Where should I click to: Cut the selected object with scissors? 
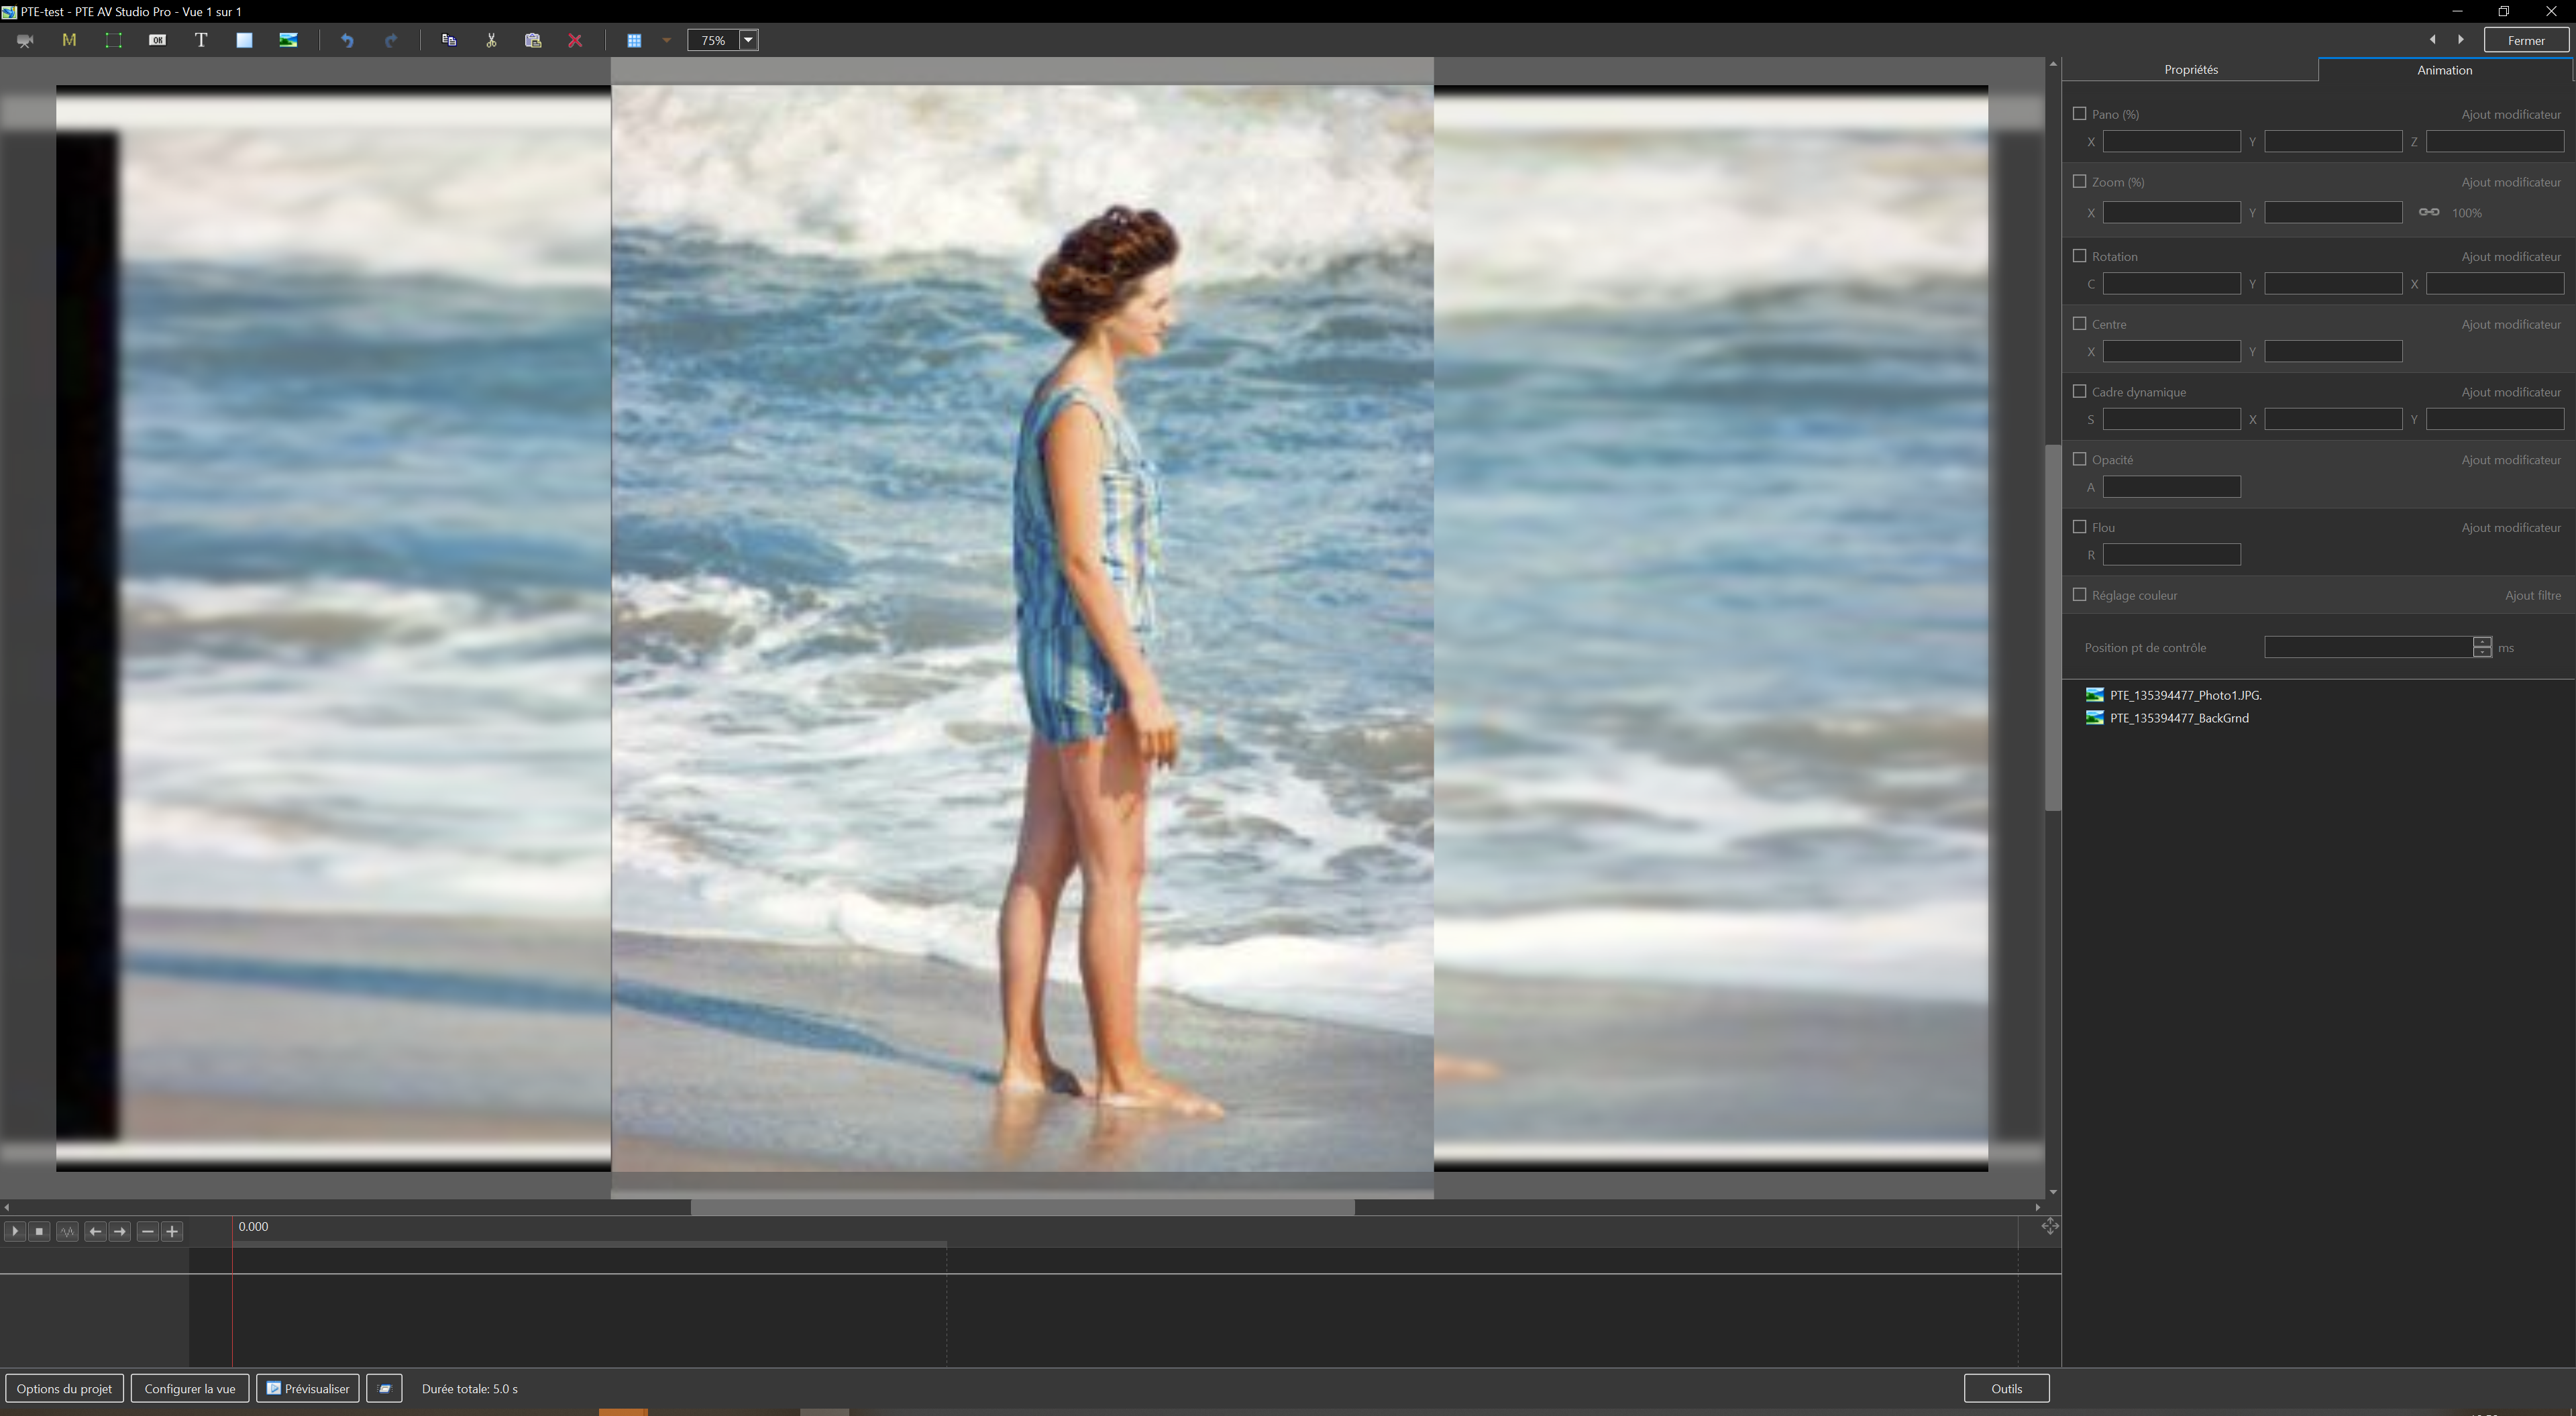[x=491, y=41]
